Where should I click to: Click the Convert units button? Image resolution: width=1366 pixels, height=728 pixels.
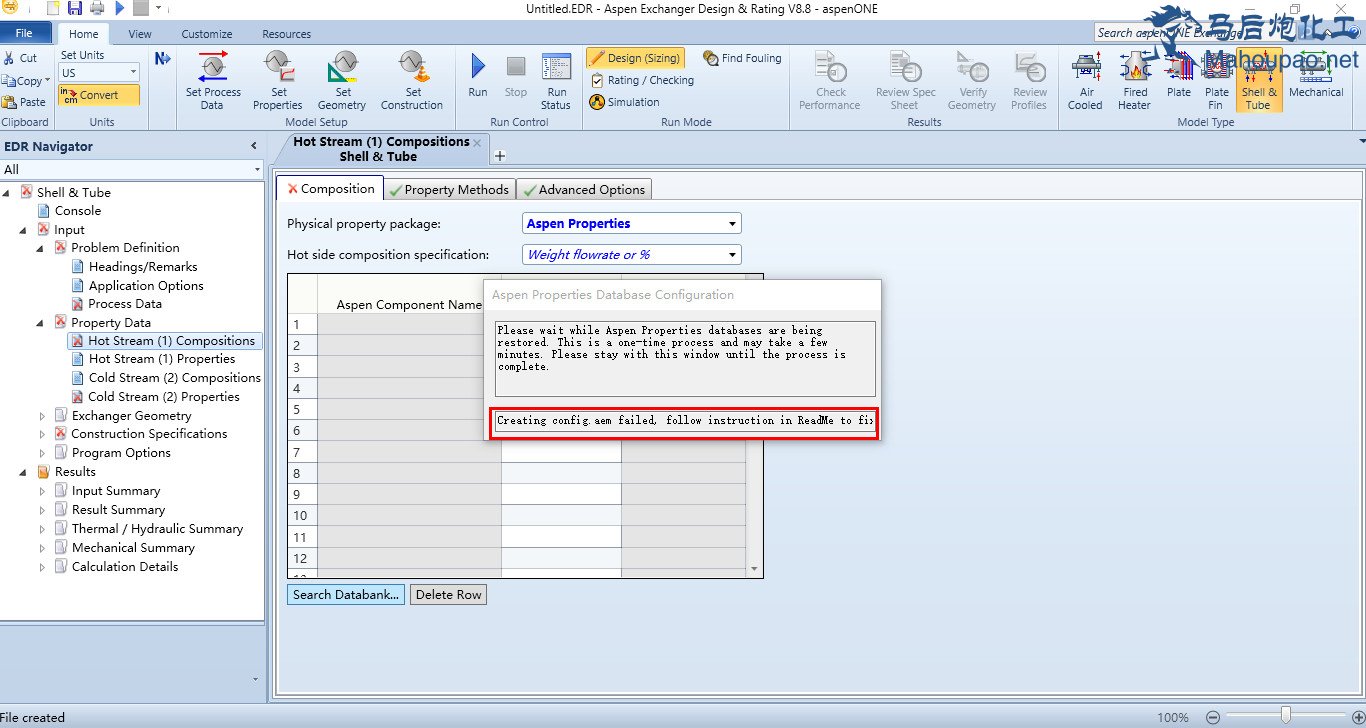98,95
